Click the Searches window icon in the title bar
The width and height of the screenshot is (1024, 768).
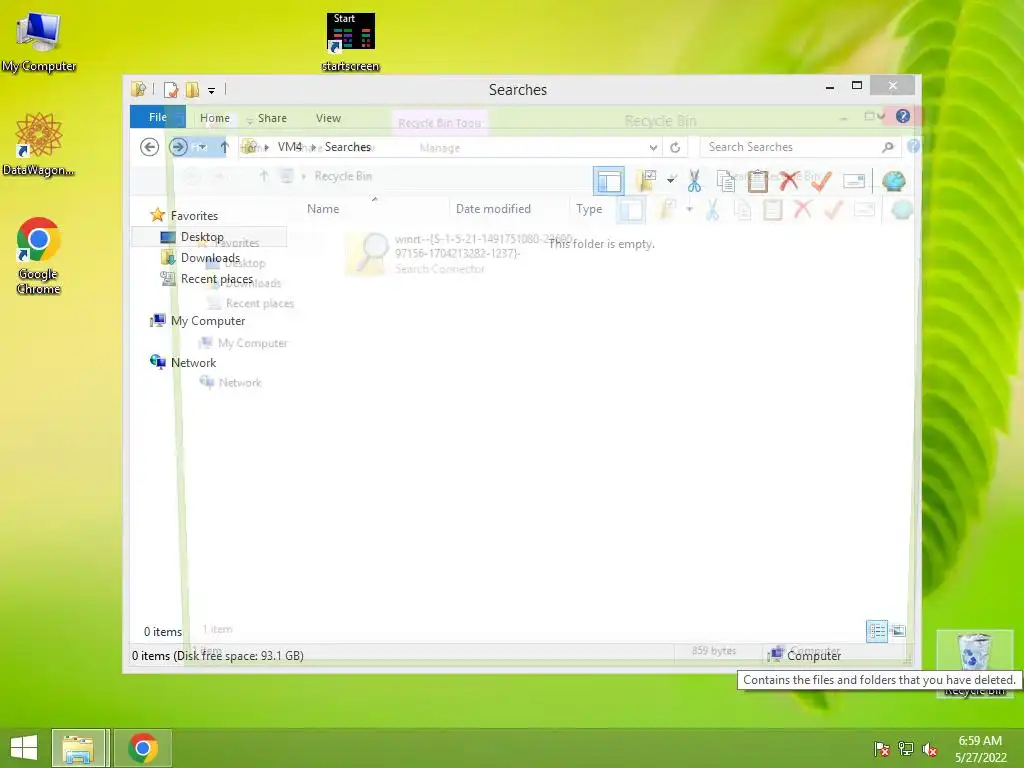(x=138, y=89)
